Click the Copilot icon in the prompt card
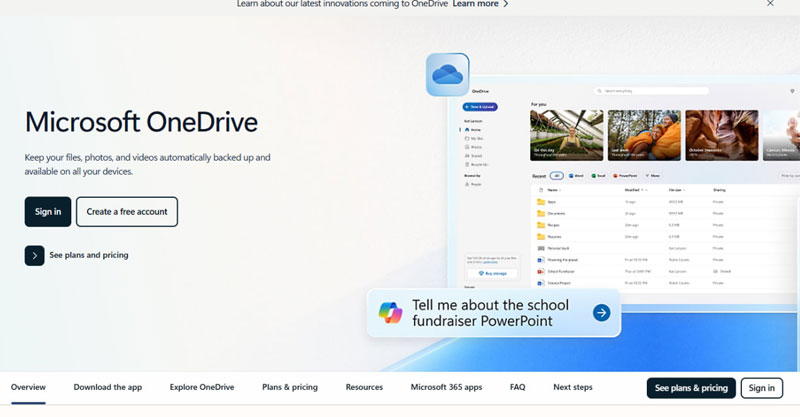The width and height of the screenshot is (800, 417). coord(391,313)
